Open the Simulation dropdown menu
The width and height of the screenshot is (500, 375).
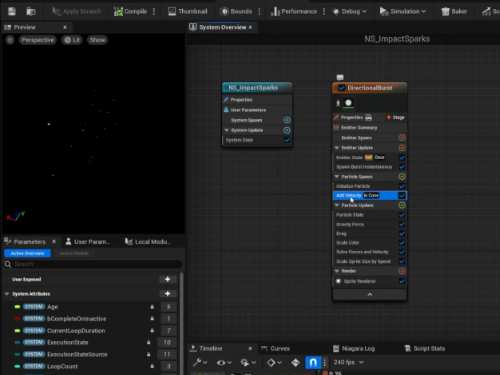click(x=403, y=12)
